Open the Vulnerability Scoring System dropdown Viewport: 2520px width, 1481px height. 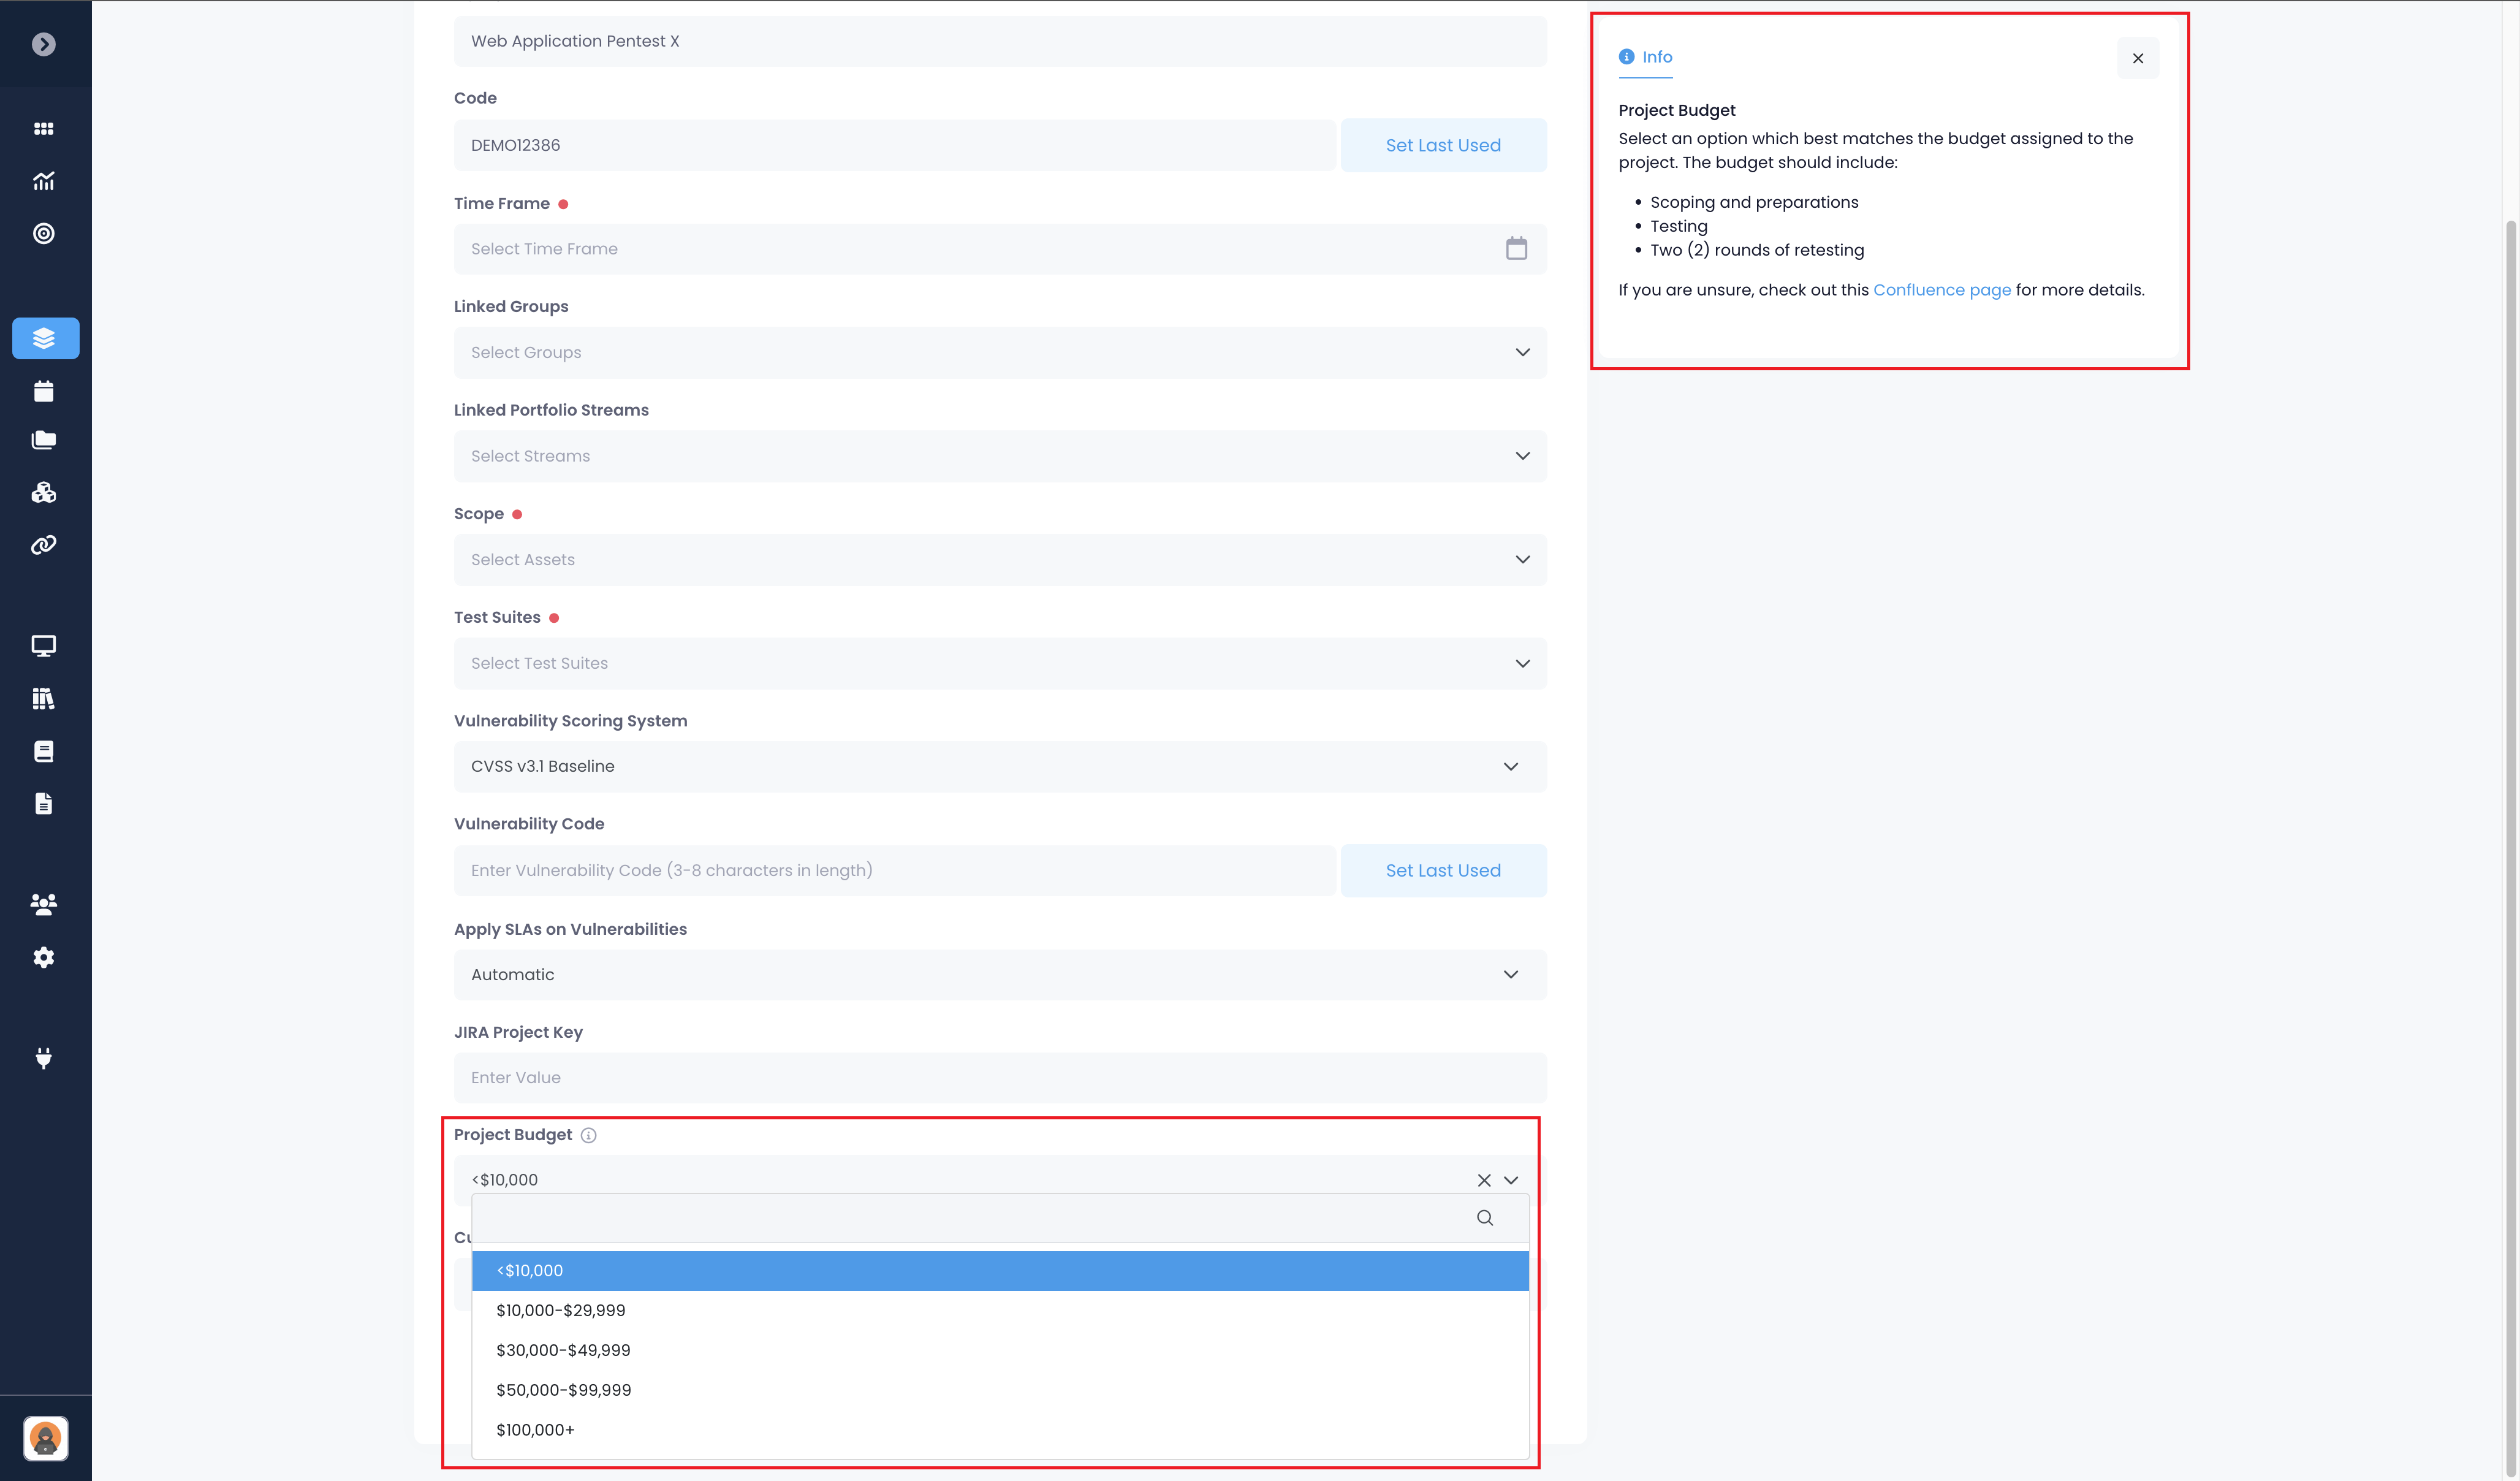click(x=1510, y=766)
